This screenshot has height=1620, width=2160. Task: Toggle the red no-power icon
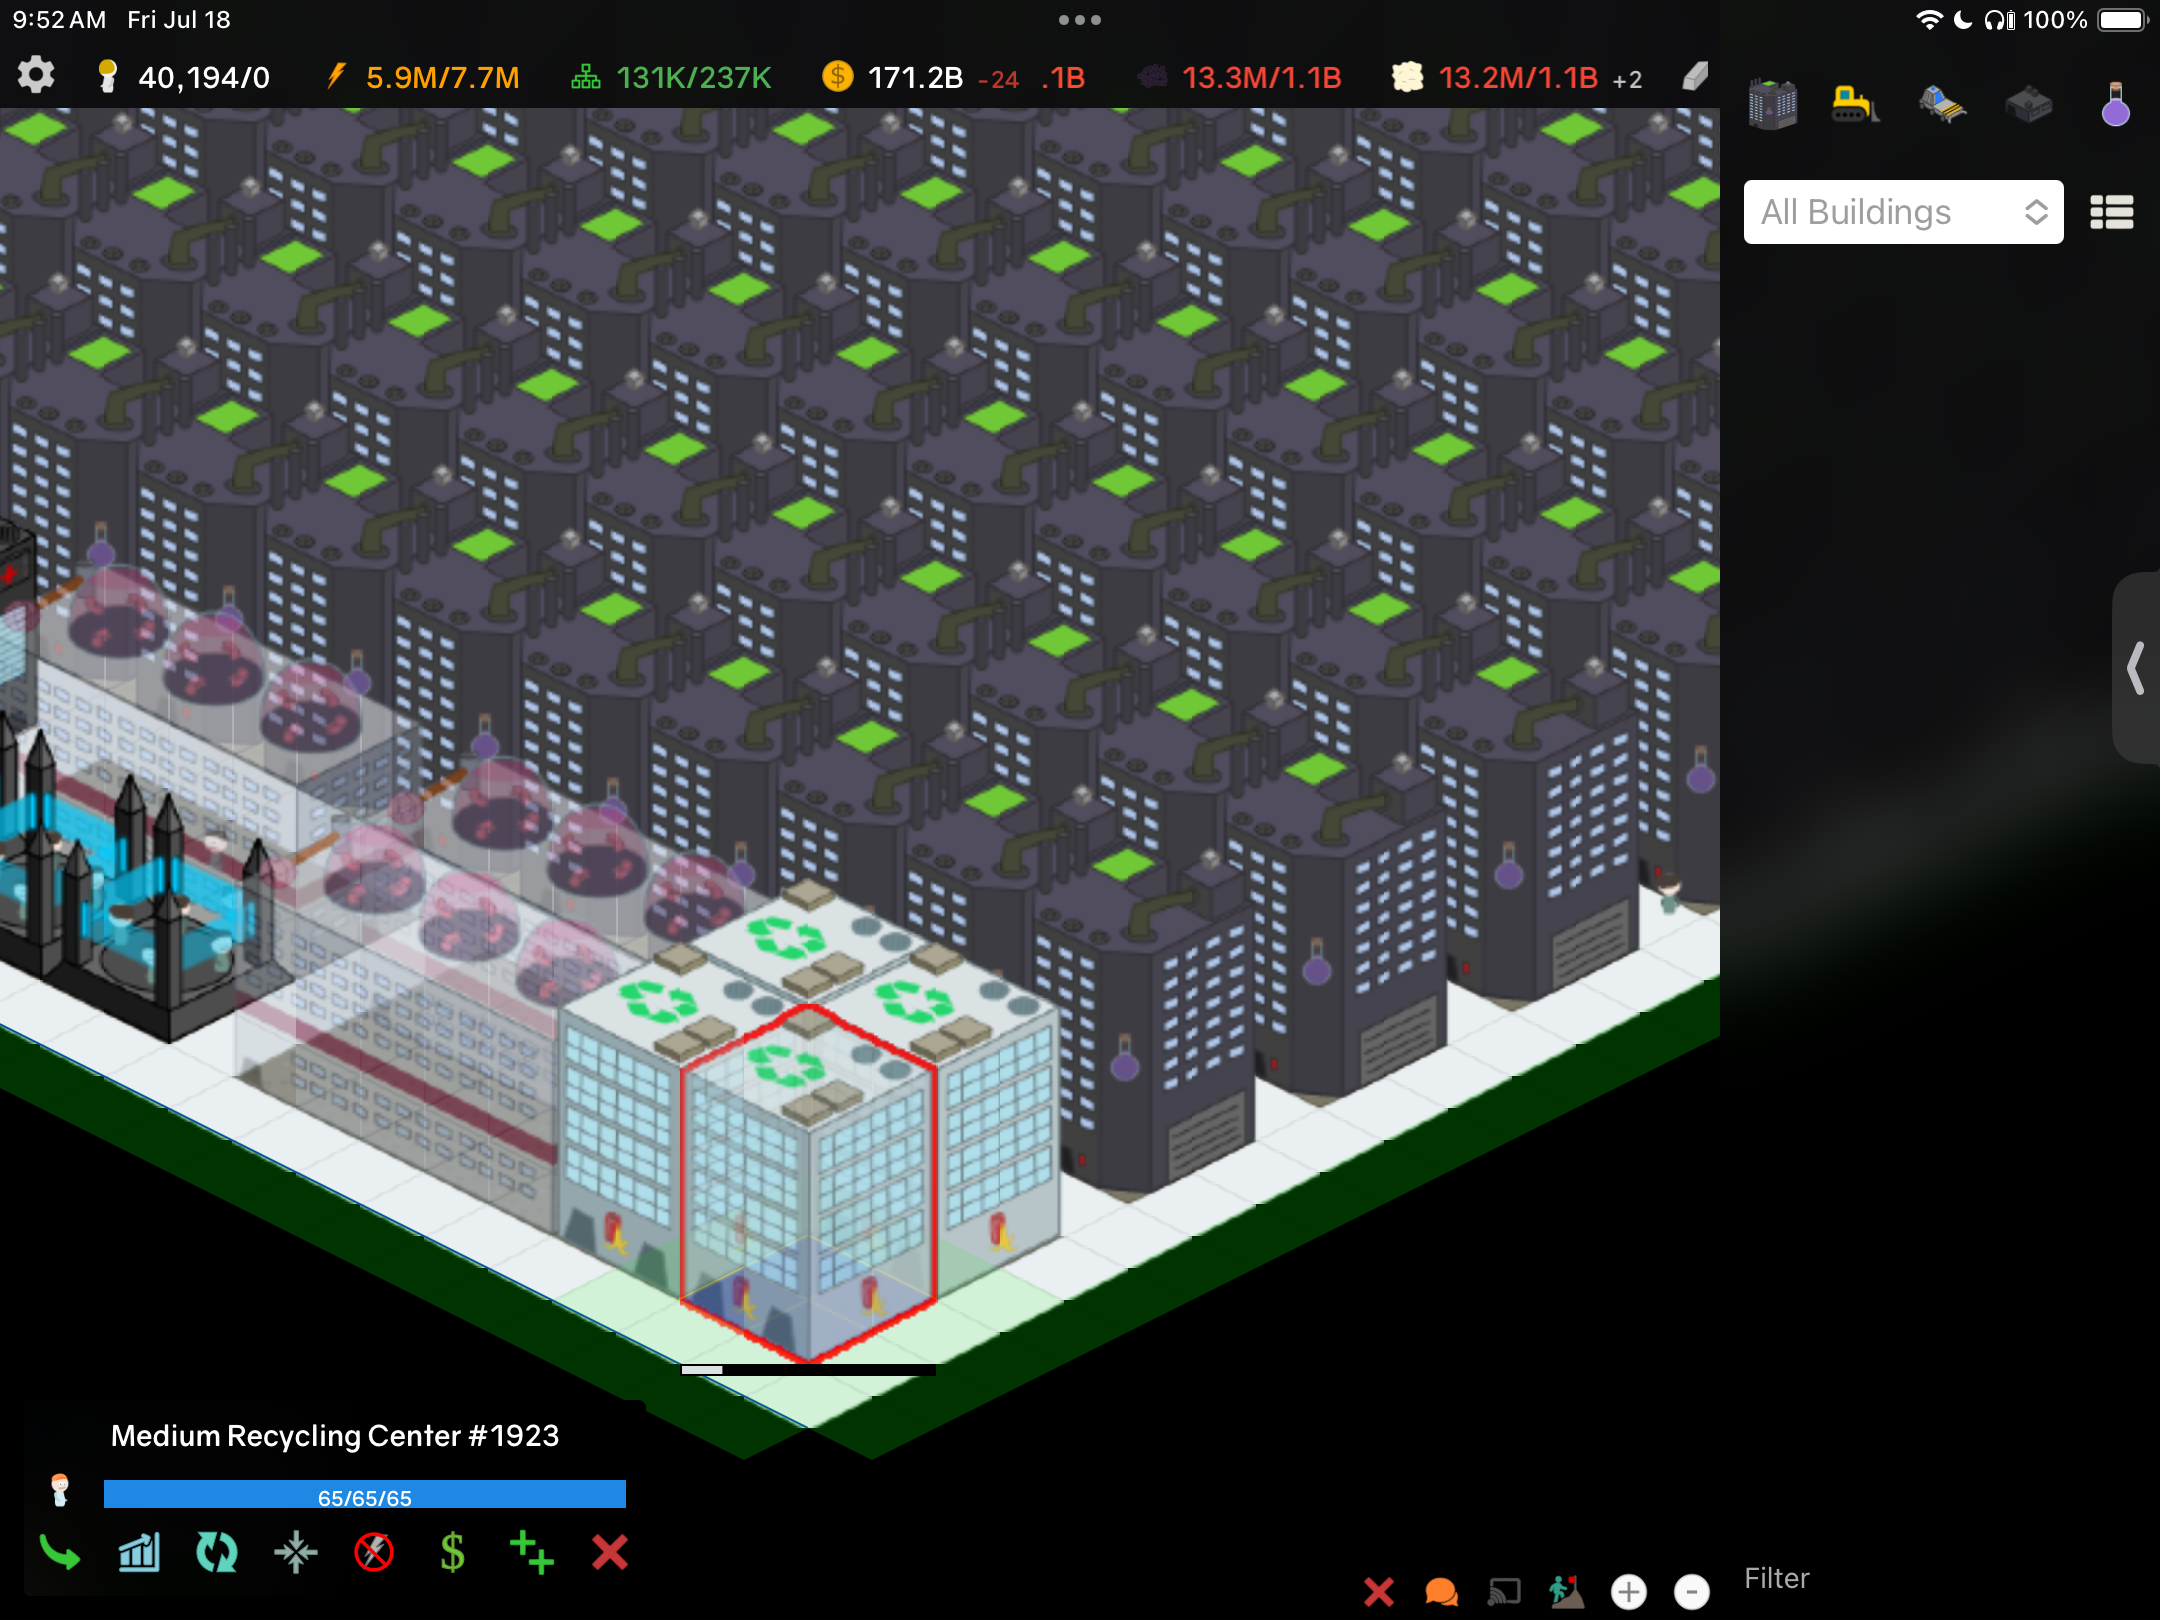tap(374, 1553)
